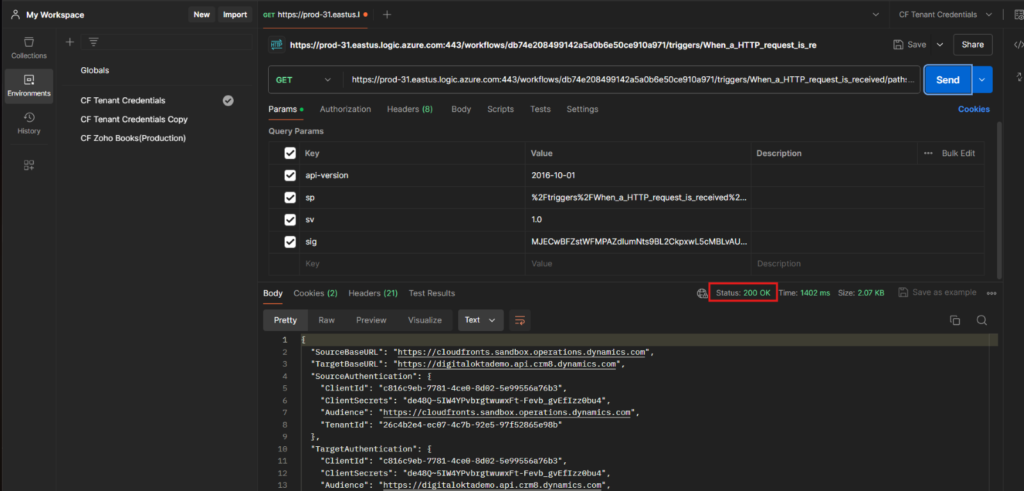Screen dimensions: 1024x491
Task: Toggle word wrap icon in response toolbar
Action: pyautogui.click(x=520, y=320)
